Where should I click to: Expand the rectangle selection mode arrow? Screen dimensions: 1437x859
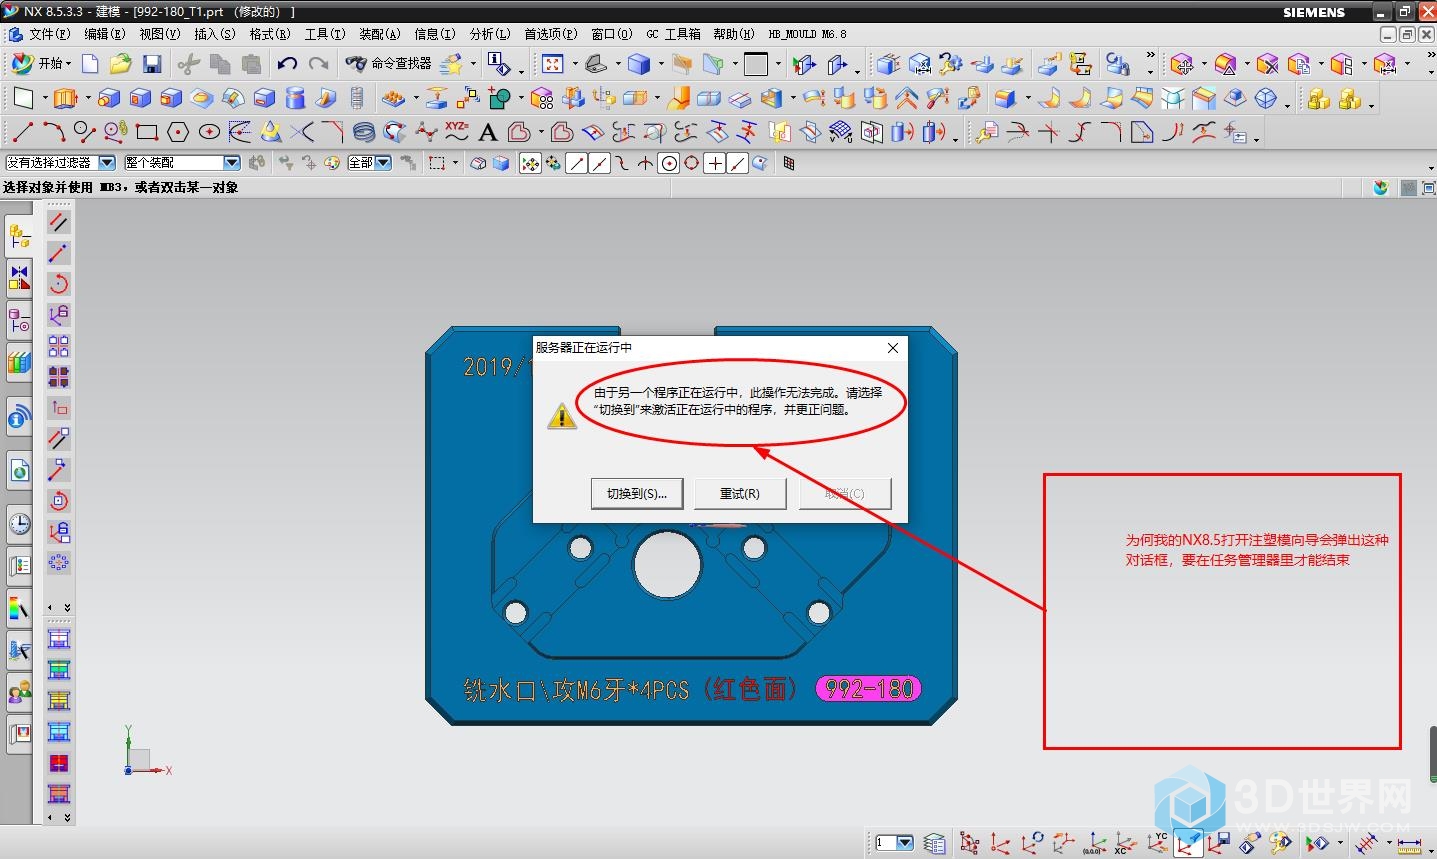tap(456, 163)
